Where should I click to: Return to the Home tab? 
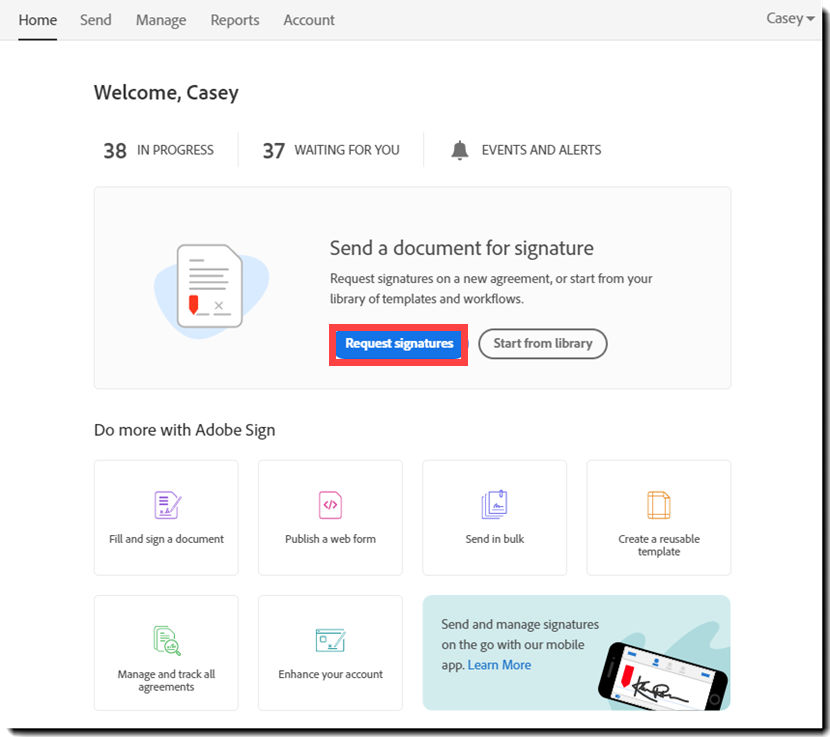(37, 20)
